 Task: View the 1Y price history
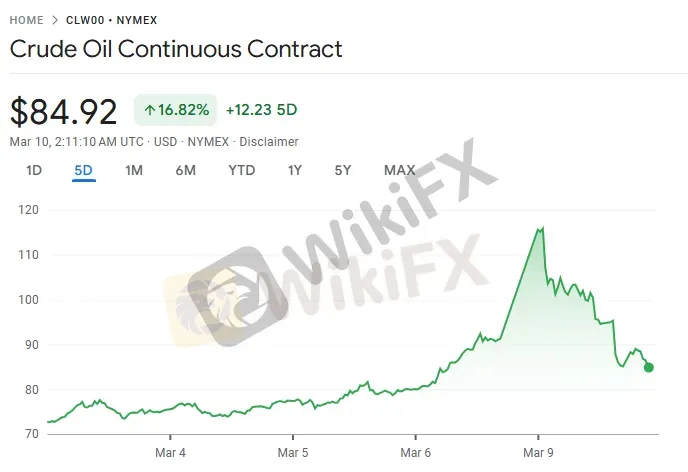(x=294, y=170)
